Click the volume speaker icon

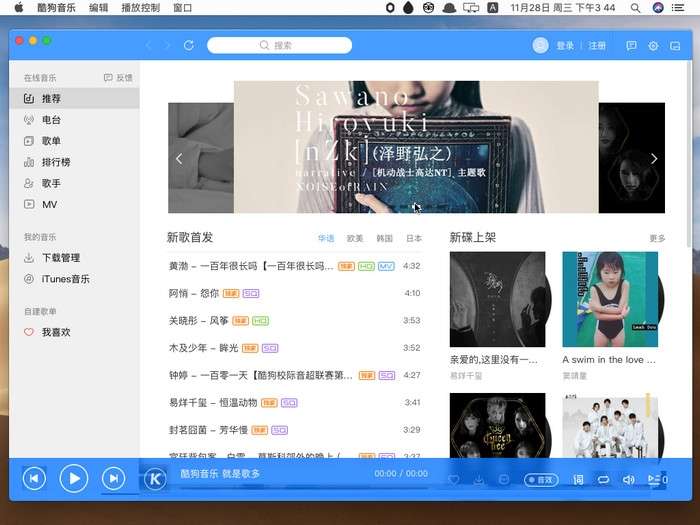[629, 480]
